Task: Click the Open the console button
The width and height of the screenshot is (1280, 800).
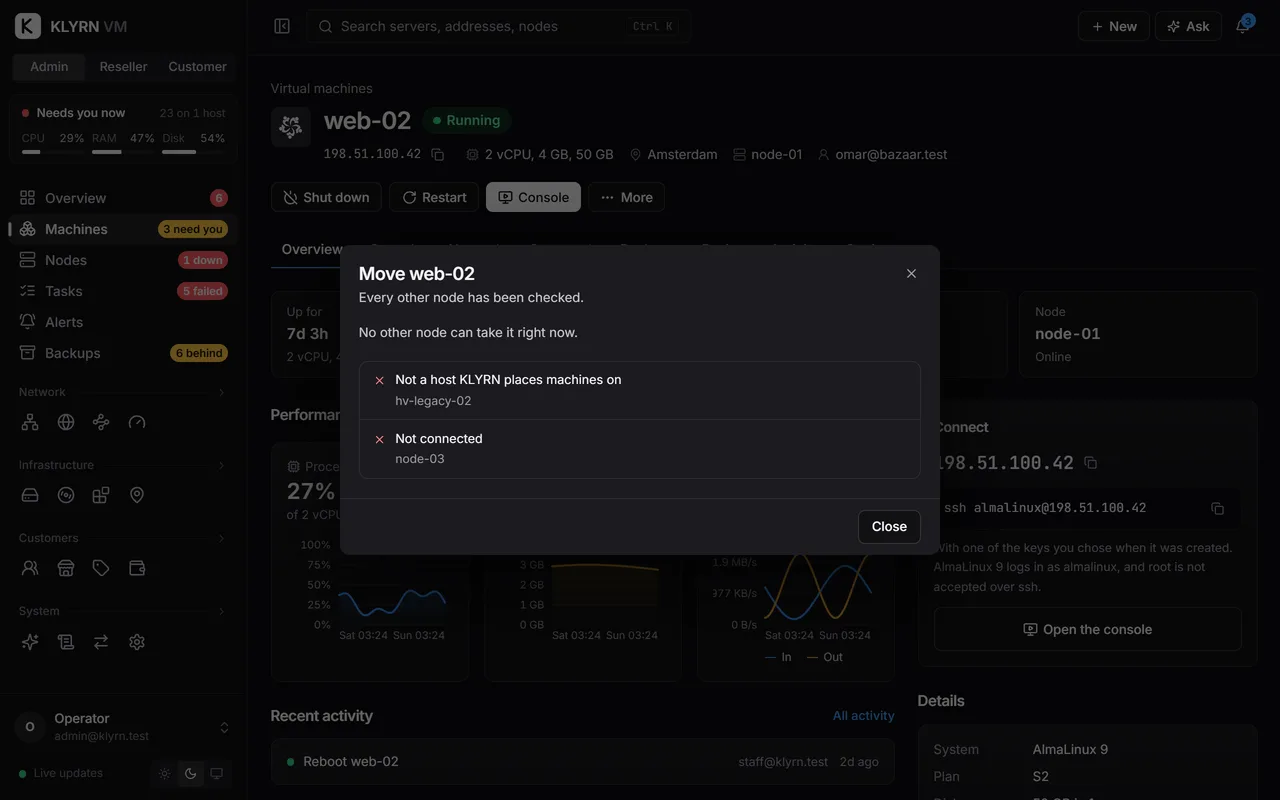Action: [1087, 629]
